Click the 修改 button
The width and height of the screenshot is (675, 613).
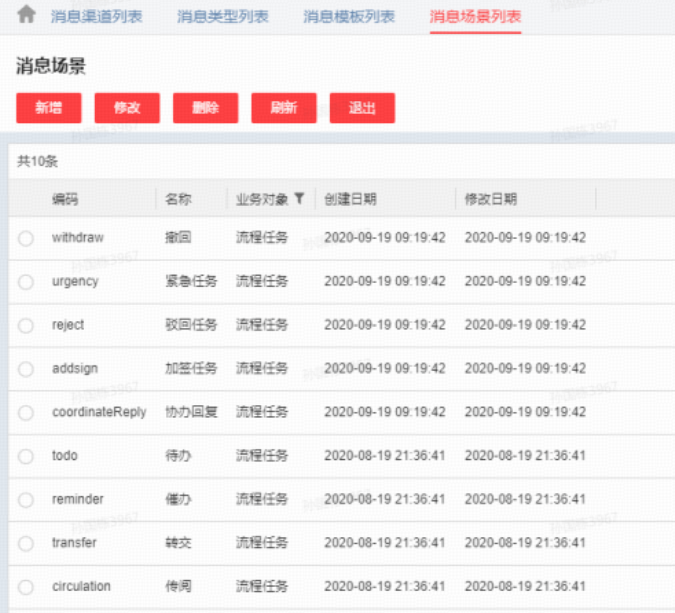point(127,108)
